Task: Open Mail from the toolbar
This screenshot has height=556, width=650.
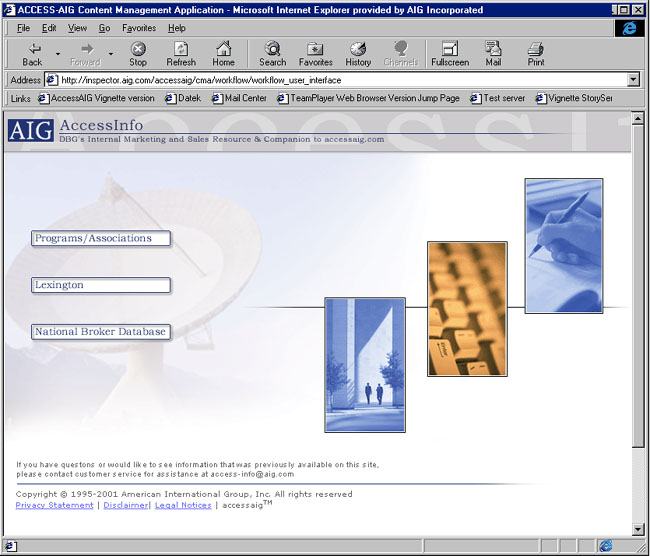Action: point(493,54)
